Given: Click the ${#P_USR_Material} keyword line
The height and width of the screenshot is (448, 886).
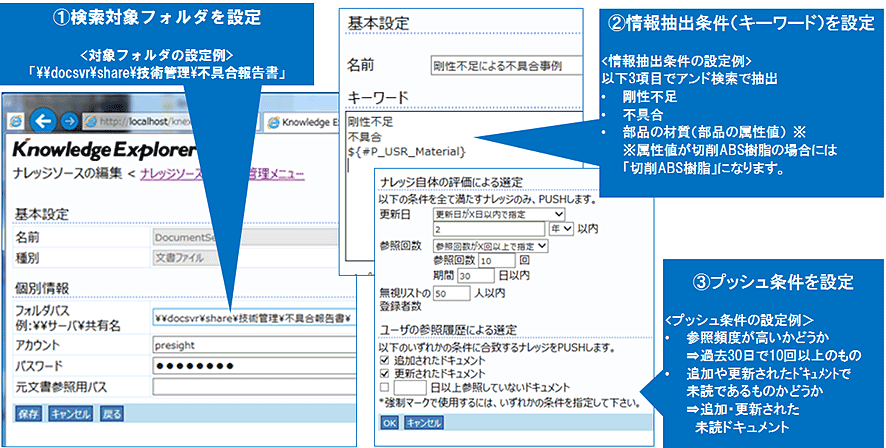Looking at the screenshot, I should coord(406,151).
